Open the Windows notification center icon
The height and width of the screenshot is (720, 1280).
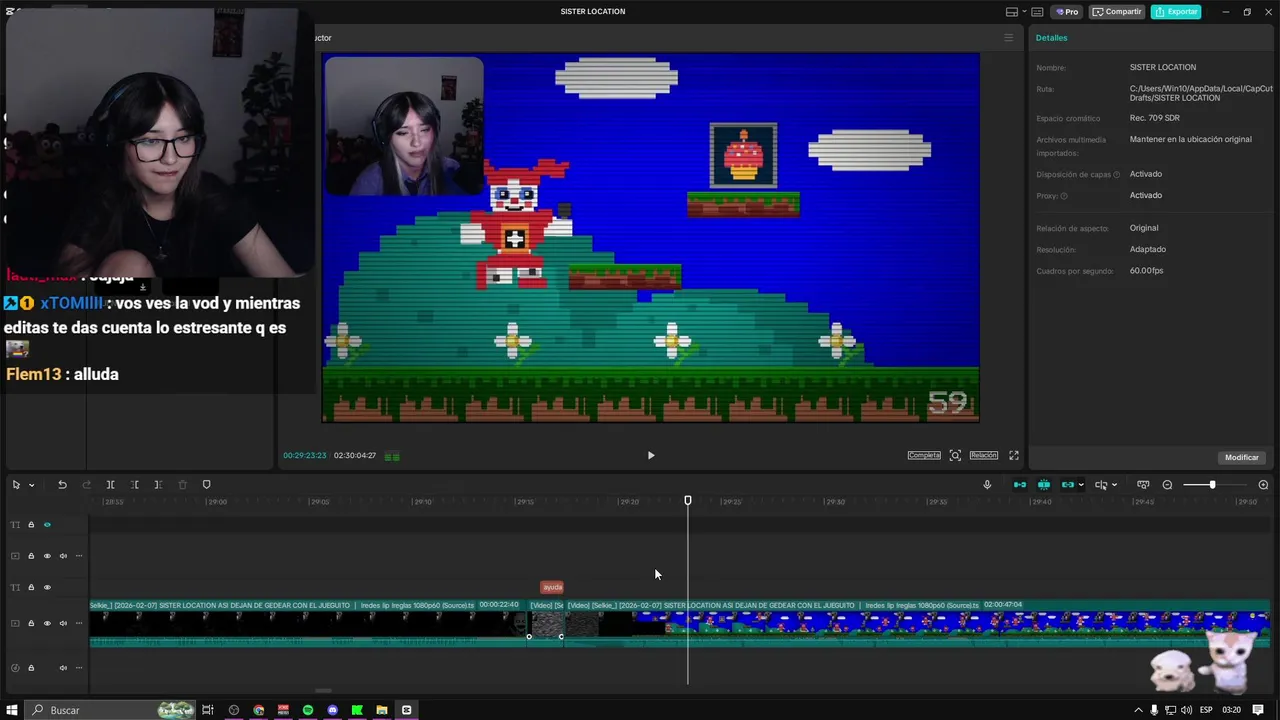[x=1258, y=710]
